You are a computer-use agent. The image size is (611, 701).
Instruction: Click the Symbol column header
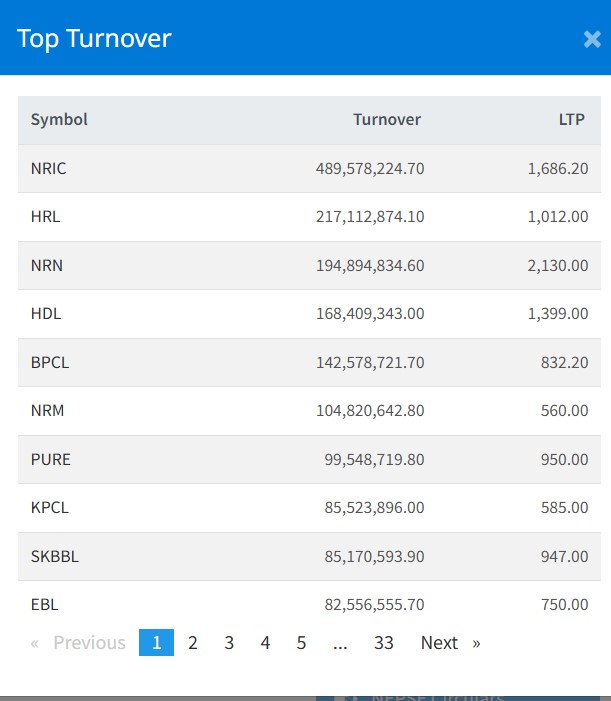59,120
